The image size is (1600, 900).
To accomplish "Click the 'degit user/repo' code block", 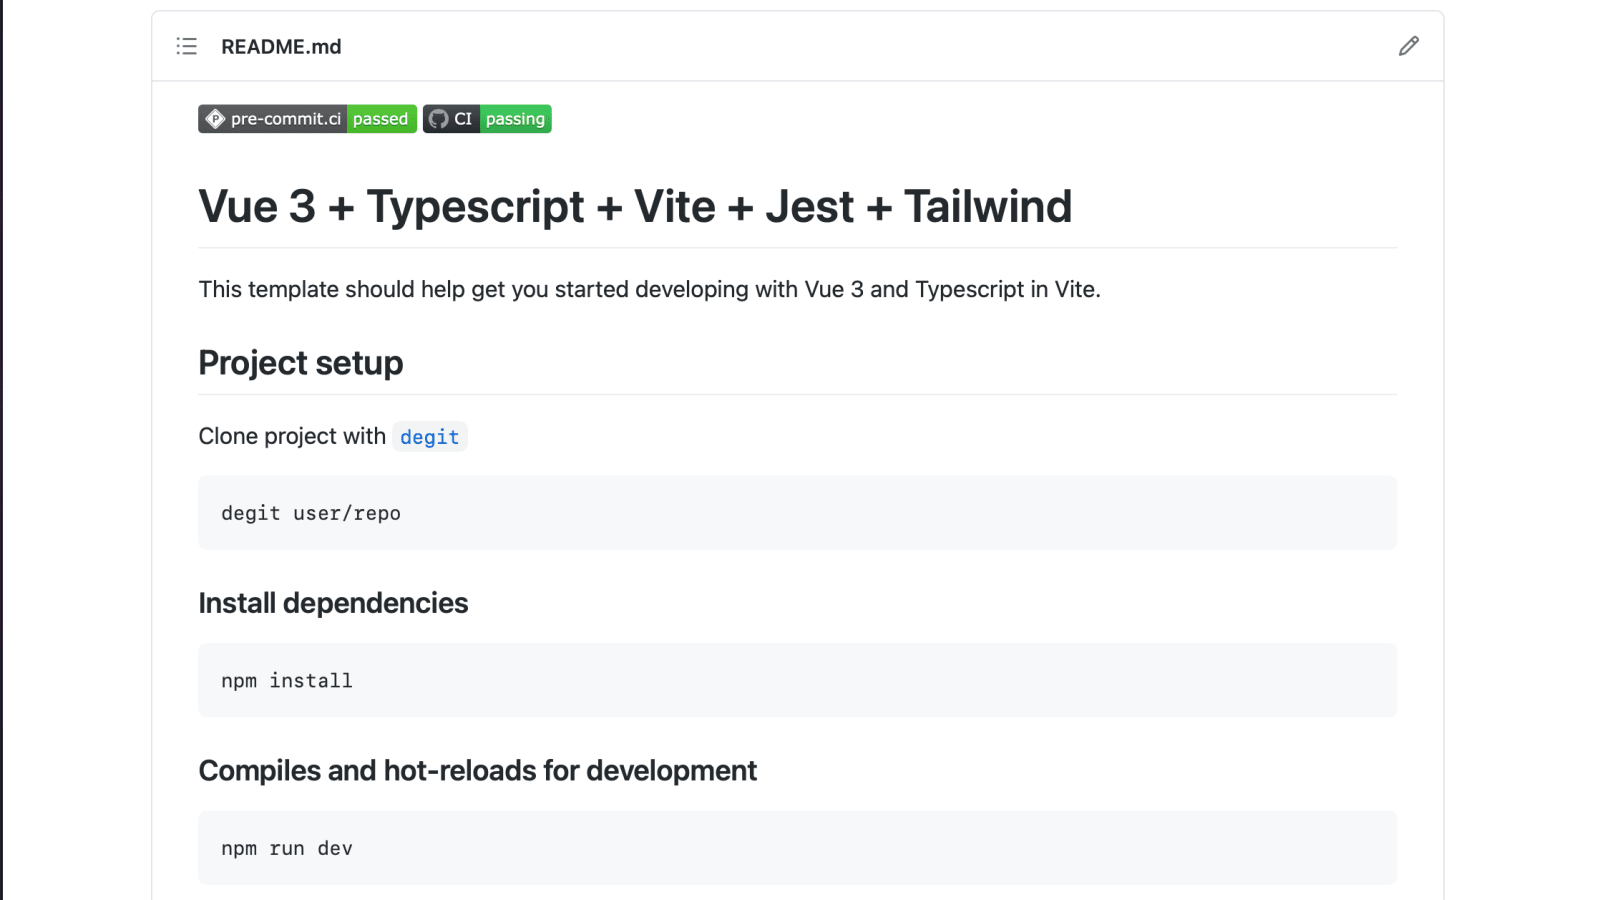I will [x=797, y=513].
